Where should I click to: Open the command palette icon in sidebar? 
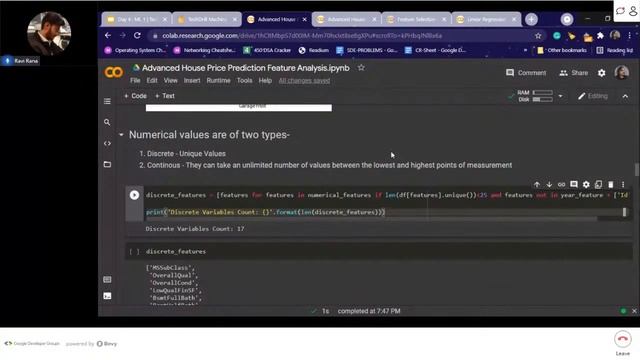pyautogui.click(x=107, y=280)
